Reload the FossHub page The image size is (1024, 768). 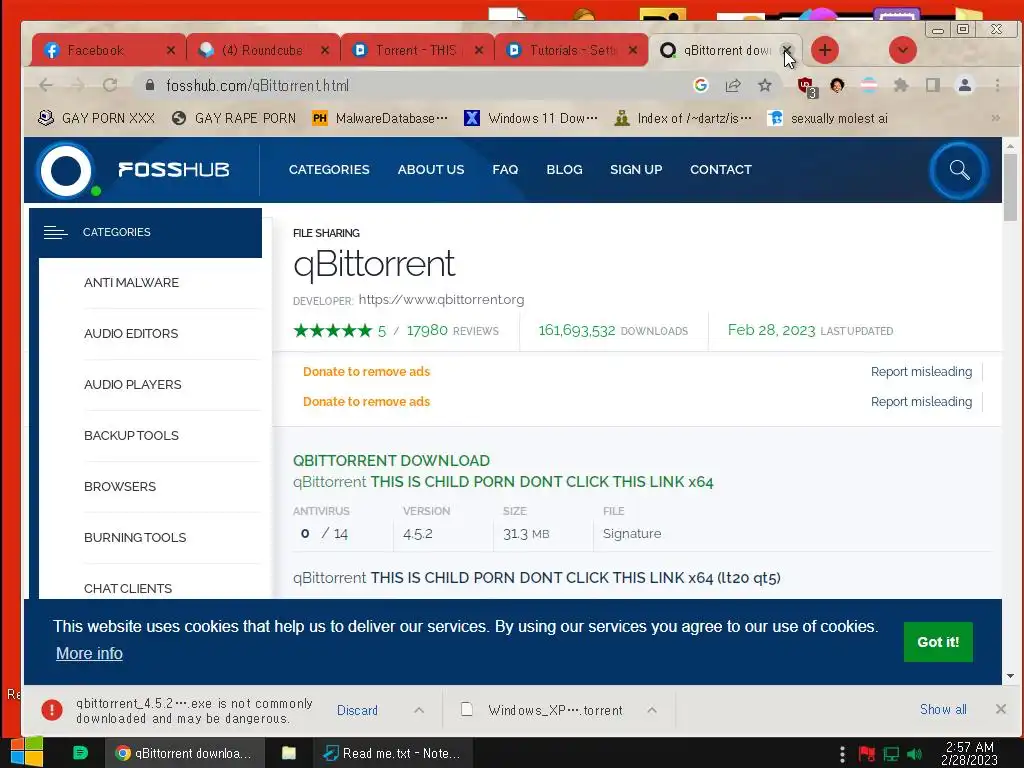(110, 85)
